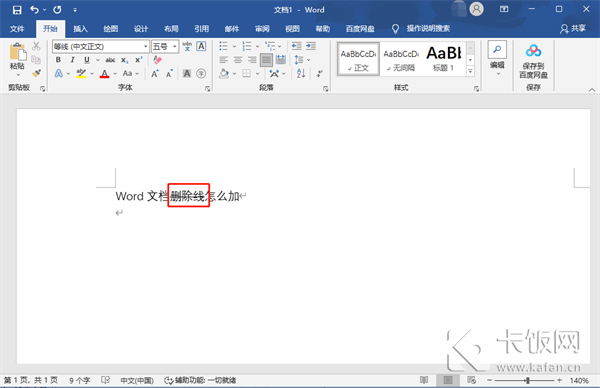Image resolution: width=600 pixels, height=388 pixels.
Task: Click the Cut scissors icon
Action: pos(36,46)
